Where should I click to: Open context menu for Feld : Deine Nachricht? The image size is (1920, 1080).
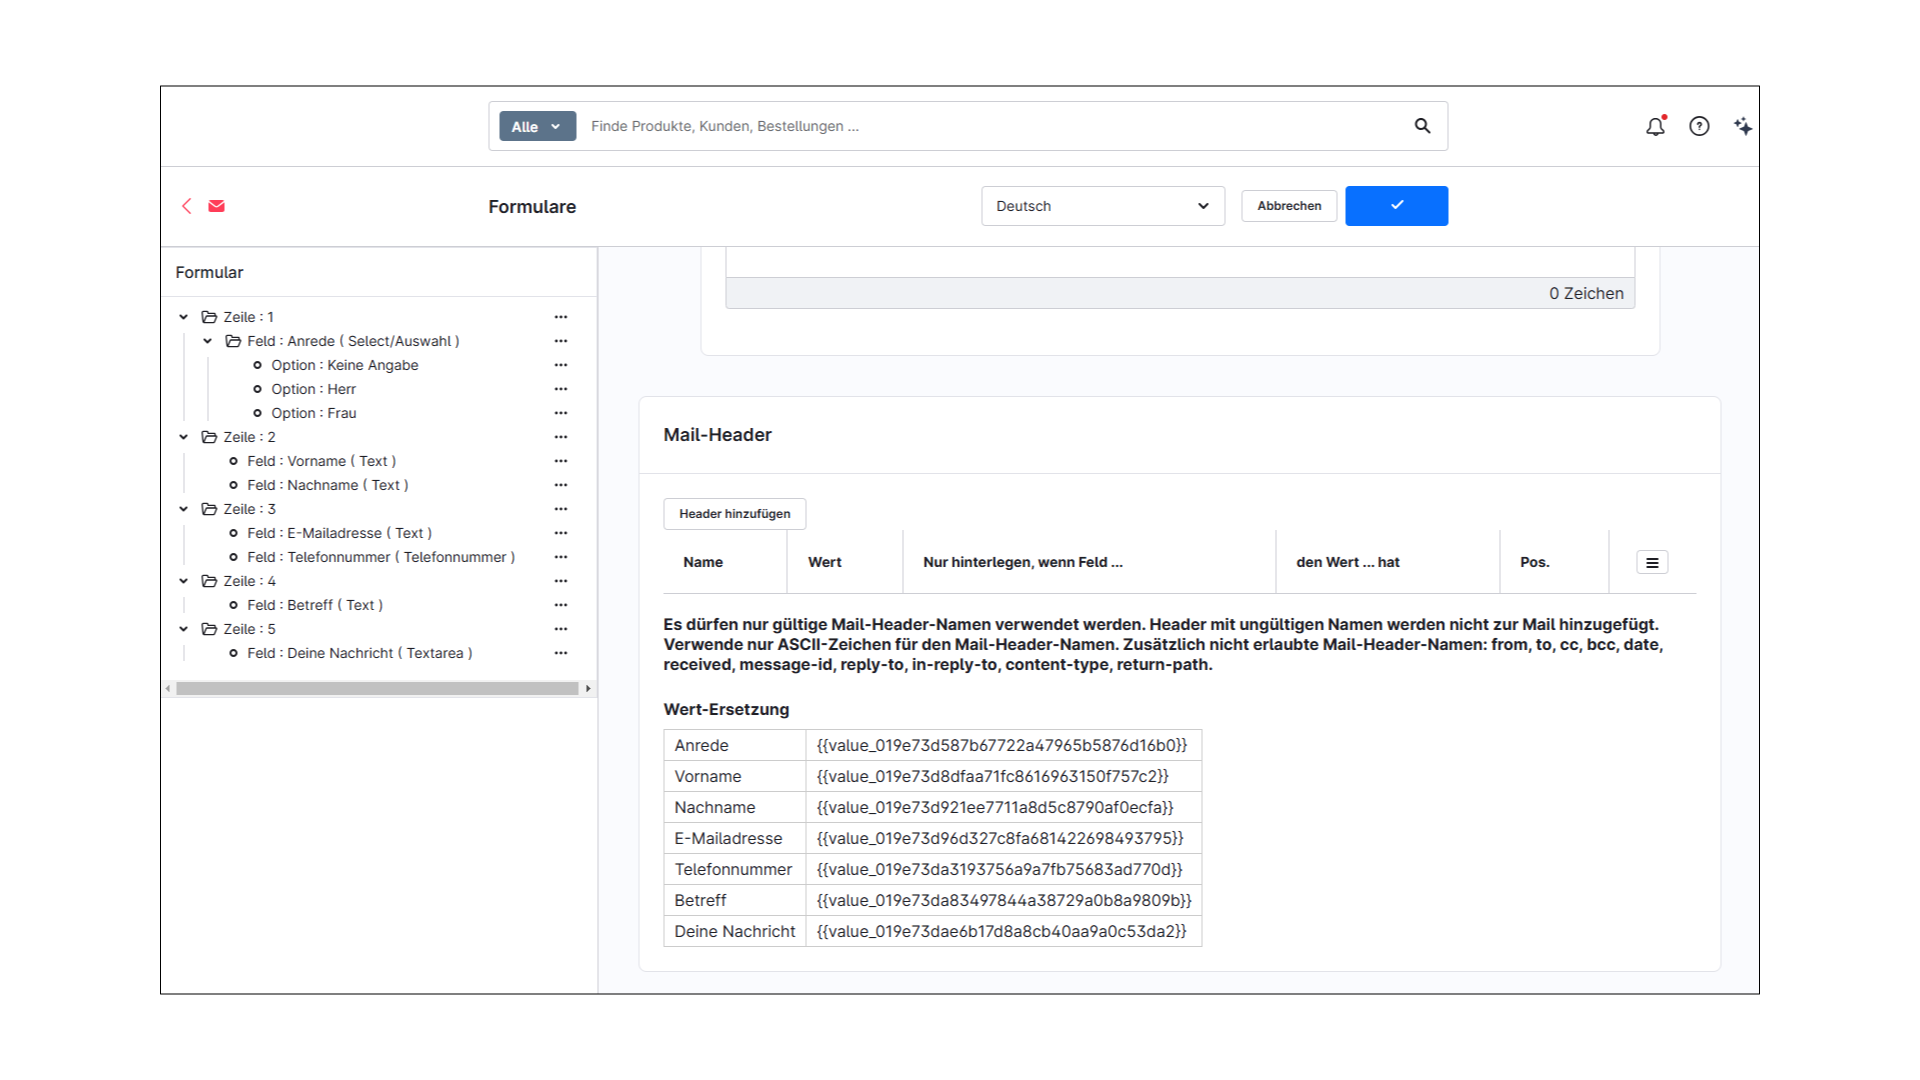coord(561,653)
